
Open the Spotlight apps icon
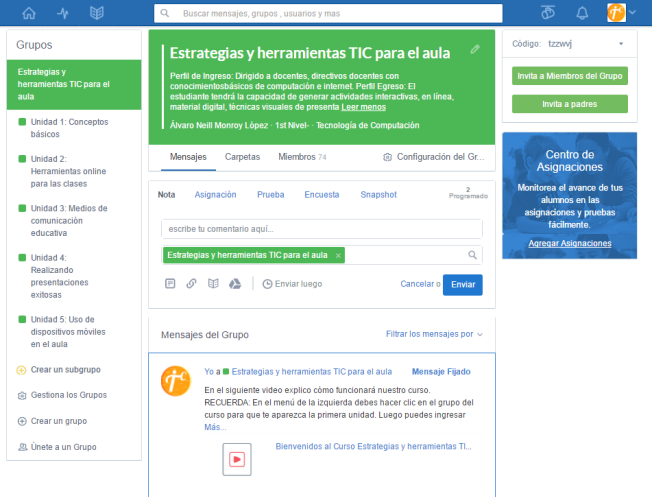[x=548, y=13]
